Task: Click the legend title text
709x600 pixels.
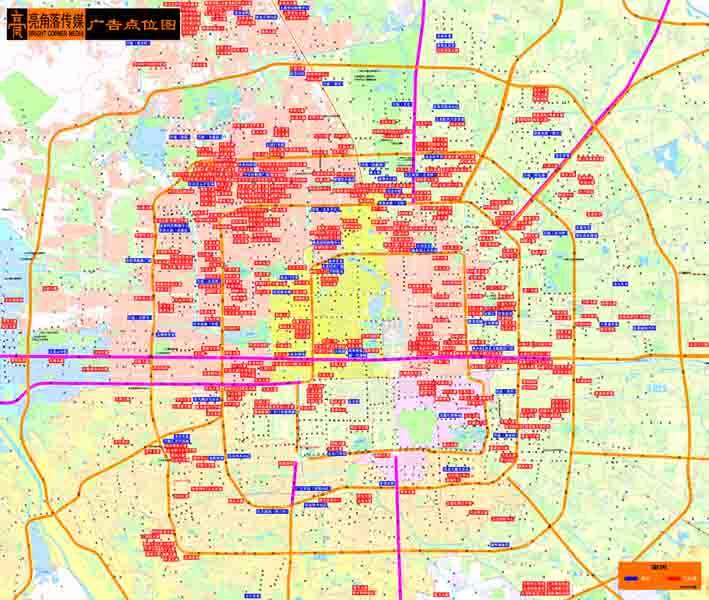Action: [x=657, y=566]
